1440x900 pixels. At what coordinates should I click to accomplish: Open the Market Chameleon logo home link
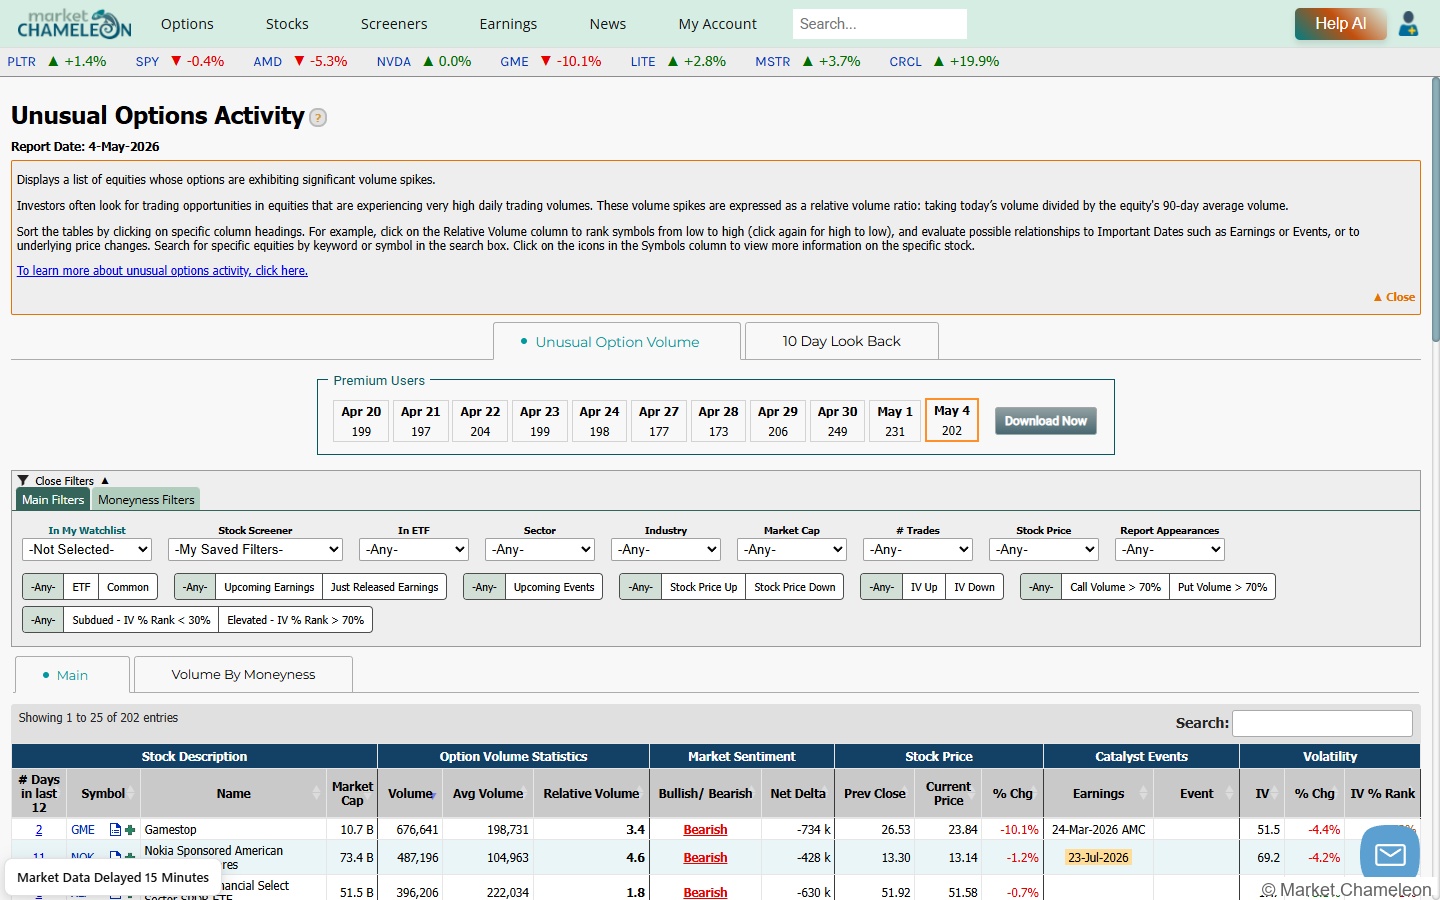(x=74, y=24)
